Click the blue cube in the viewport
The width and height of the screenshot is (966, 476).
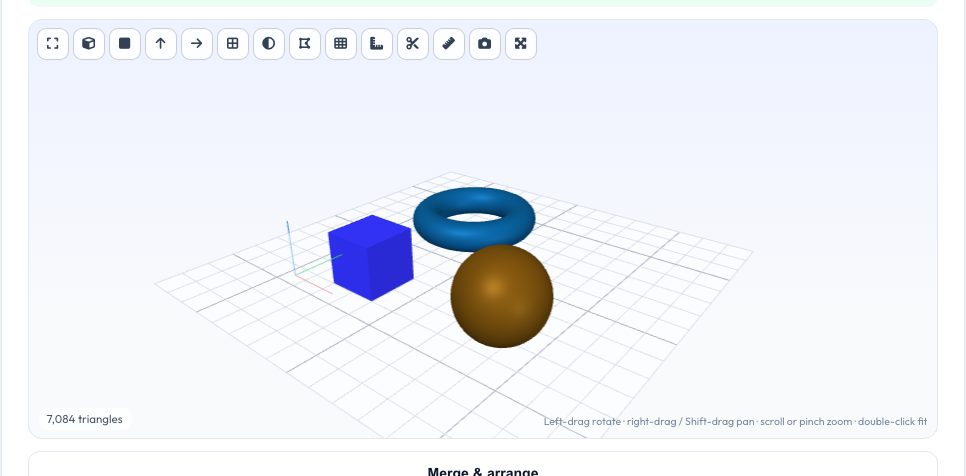click(x=371, y=257)
